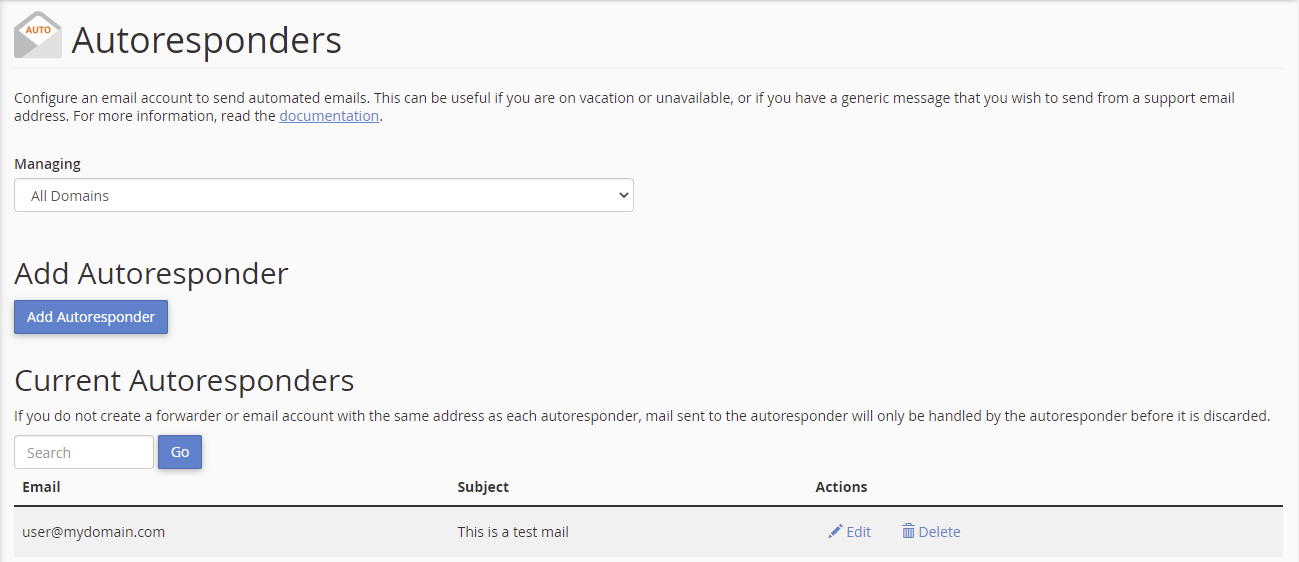Click the trash can icon next to Delete

click(x=908, y=532)
